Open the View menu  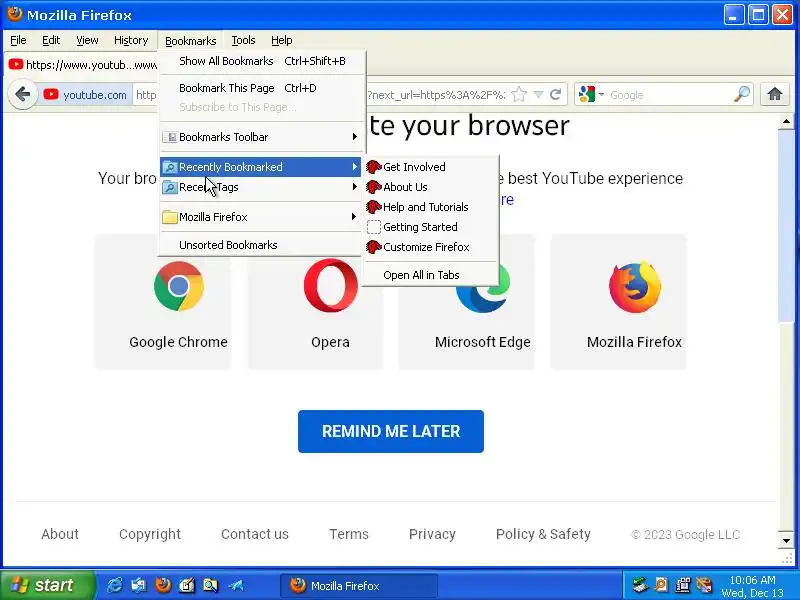pyautogui.click(x=87, y=40)
